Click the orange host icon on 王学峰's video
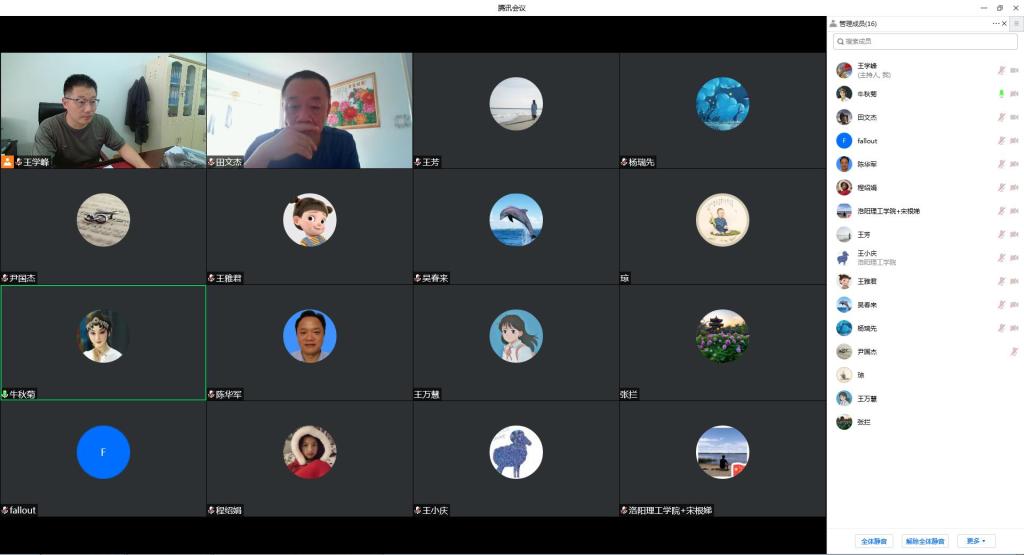Image resolution: width=1024 pixels, height=555 pixels. 7,161
